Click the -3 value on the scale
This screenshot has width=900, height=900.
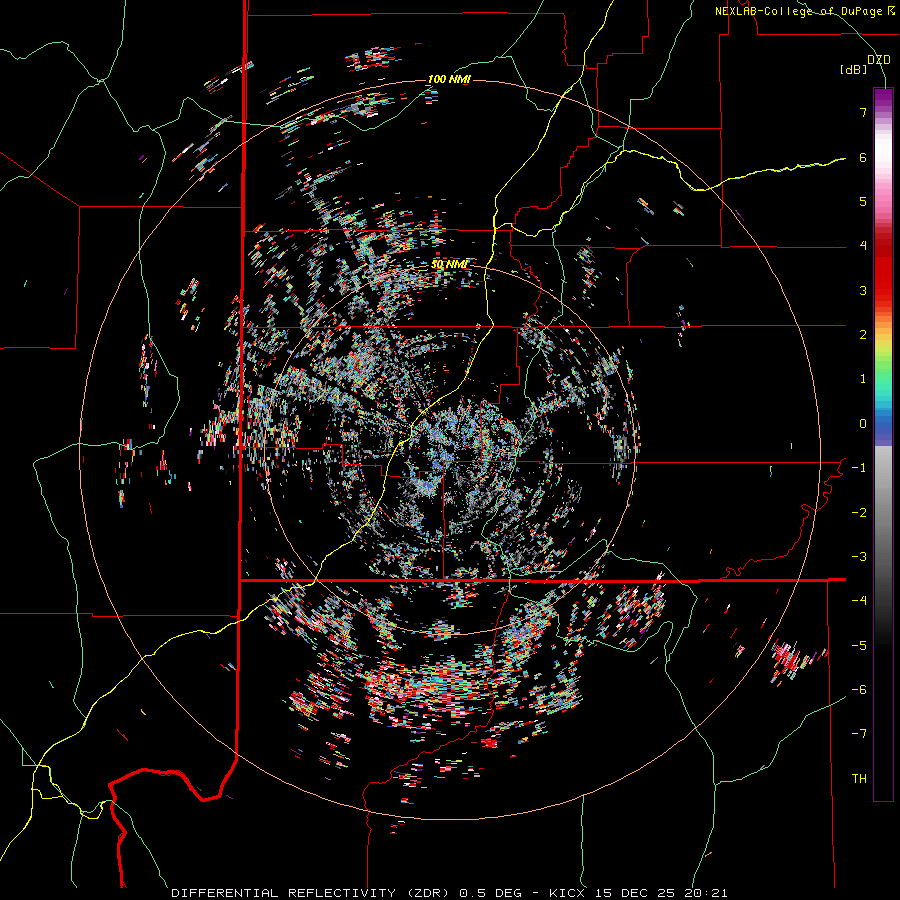coord(859,557)
